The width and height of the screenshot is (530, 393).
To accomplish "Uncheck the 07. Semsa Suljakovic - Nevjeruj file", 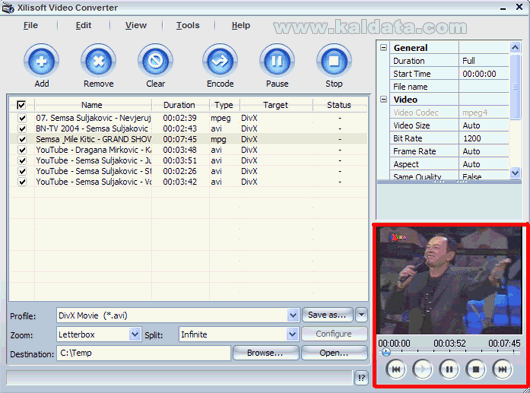I will coord(22,118).
